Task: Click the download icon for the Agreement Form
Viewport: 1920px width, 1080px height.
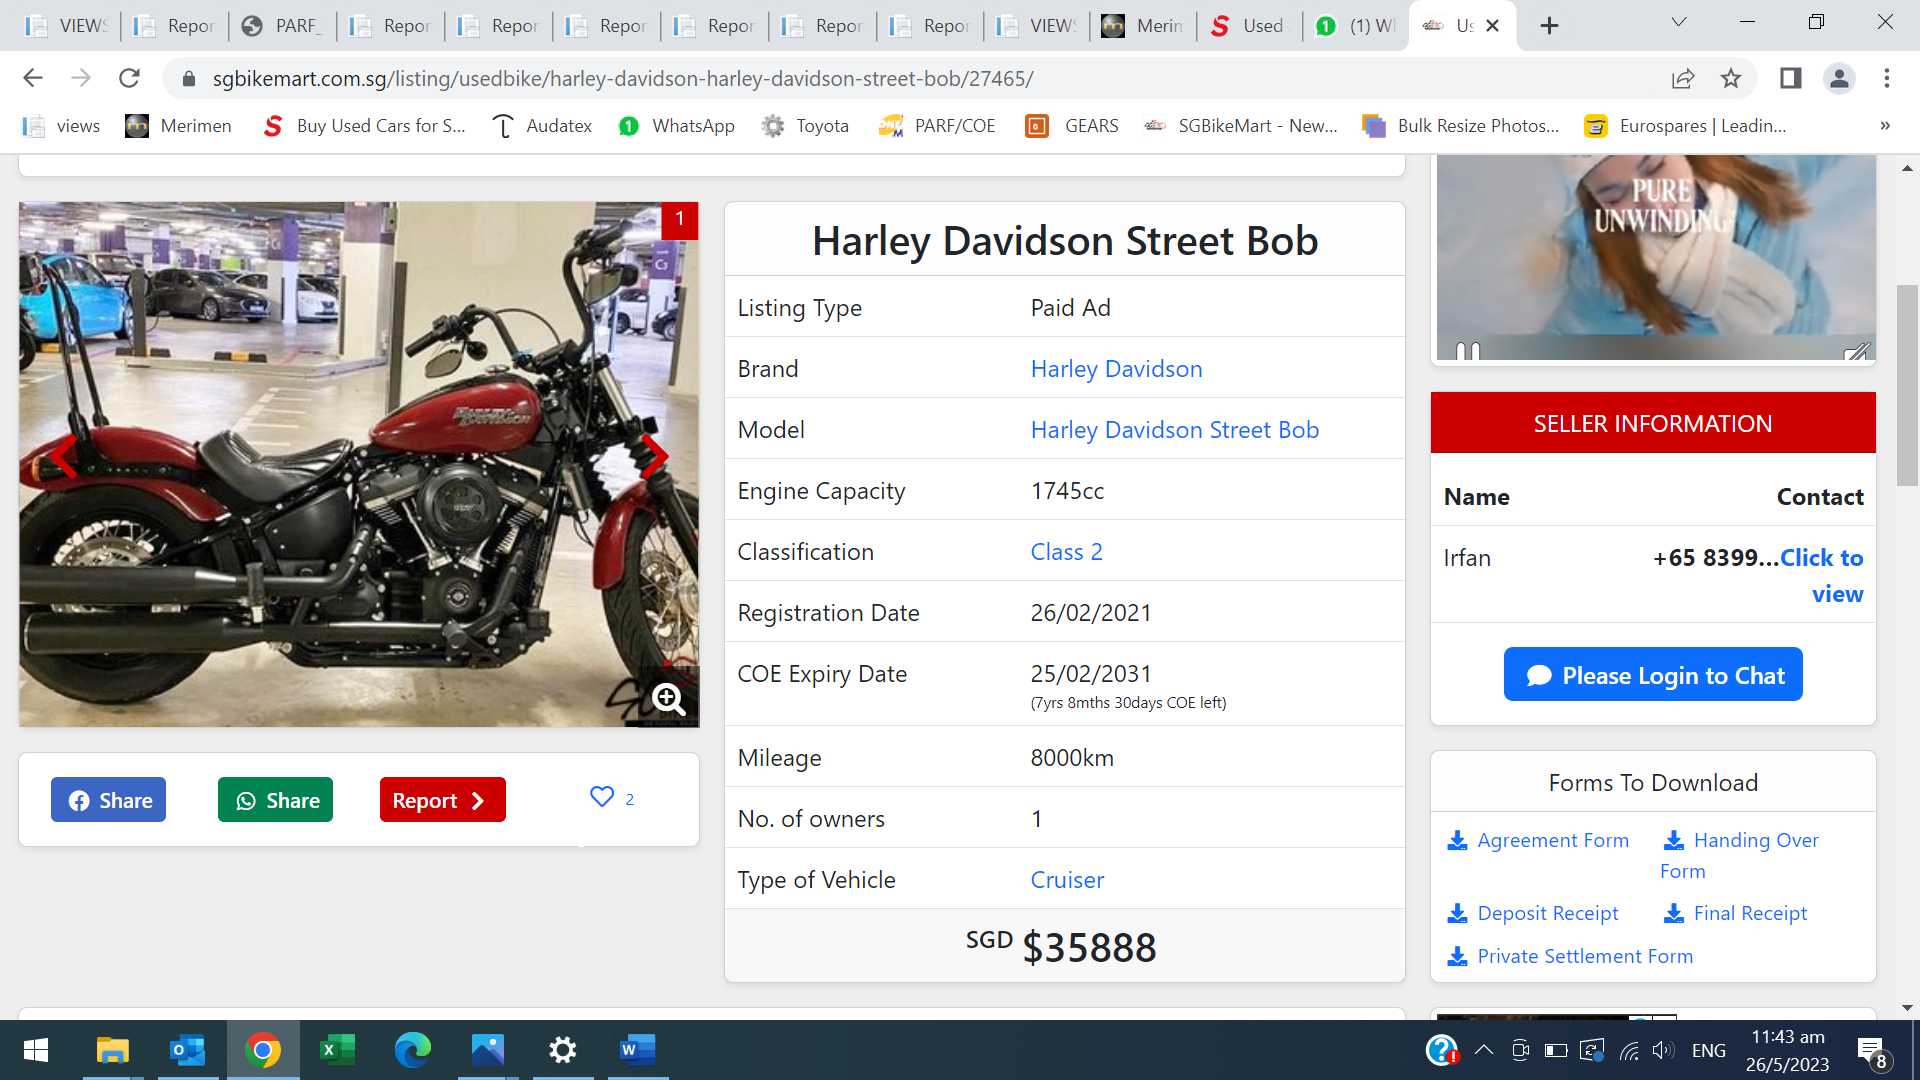Action: [1457, 841]
